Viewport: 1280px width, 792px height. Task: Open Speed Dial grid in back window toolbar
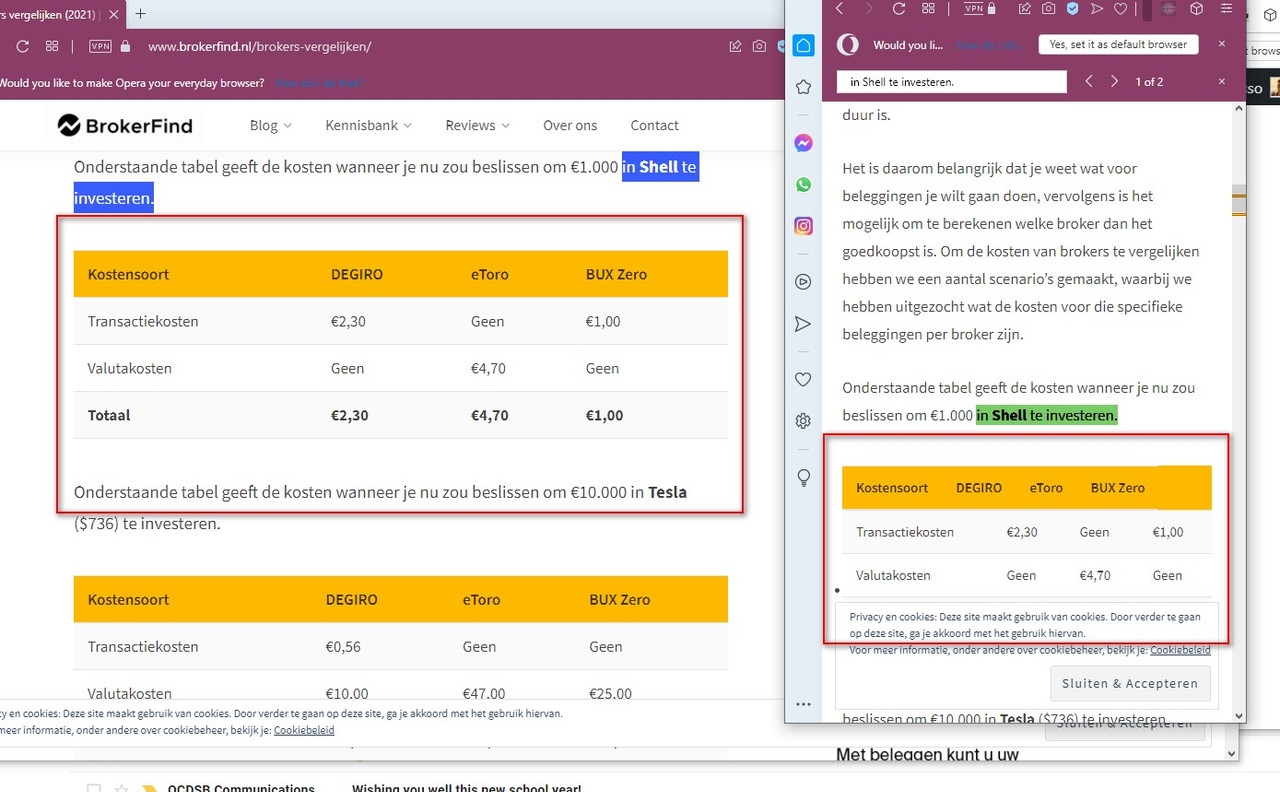coord(52,46)
